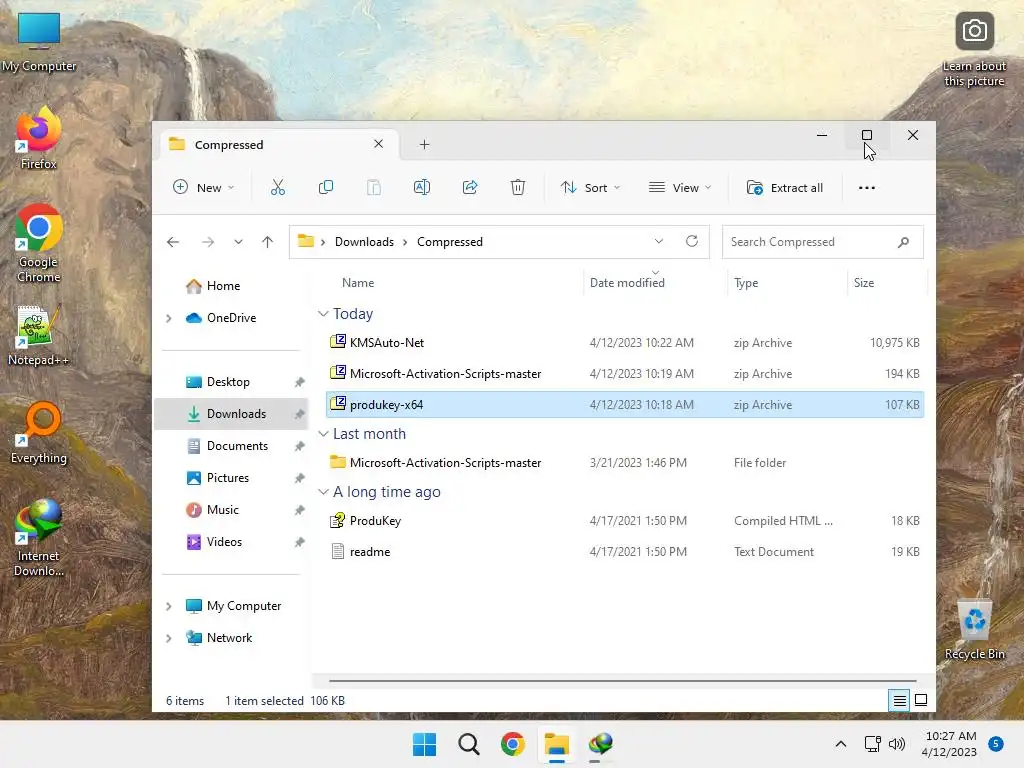Open recent locations dropdown chevron
This screenshot has height=768, width=1024.
click(238, 242)
